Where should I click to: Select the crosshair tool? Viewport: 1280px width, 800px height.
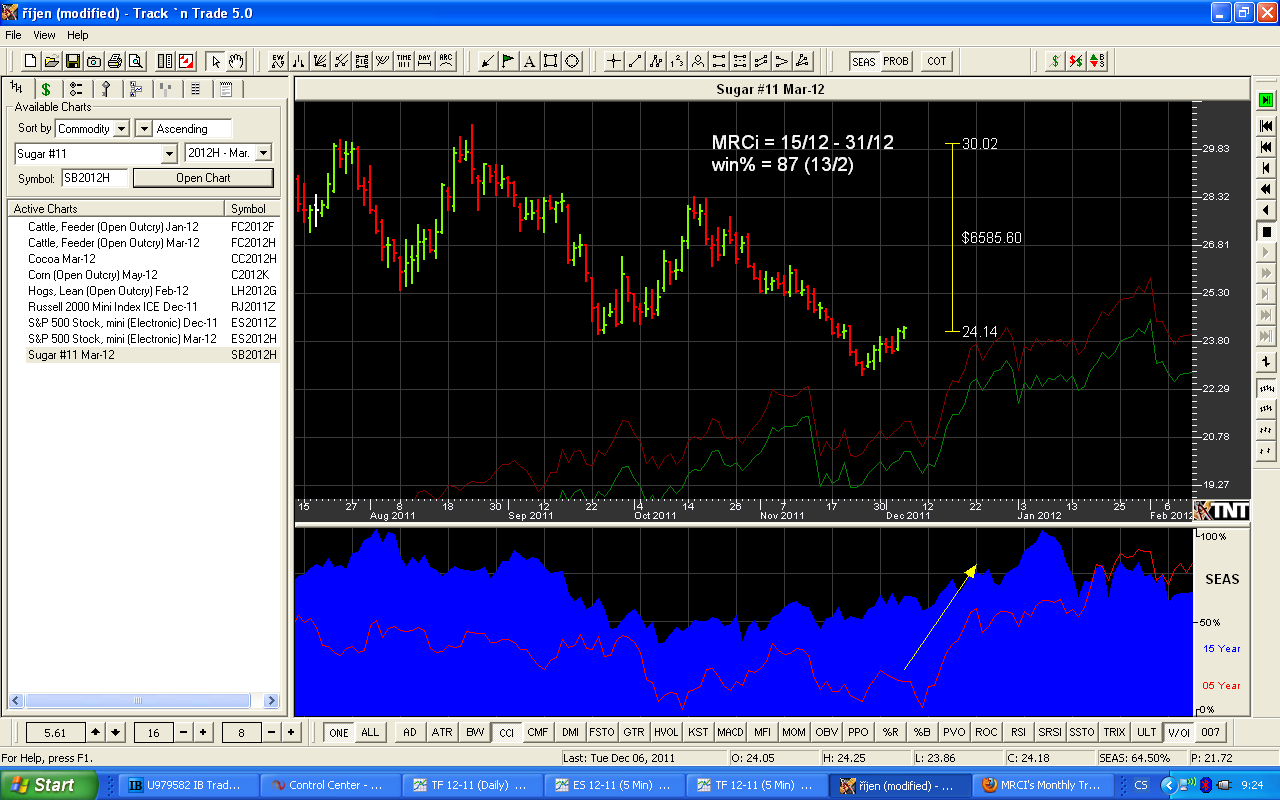[614, 61]
